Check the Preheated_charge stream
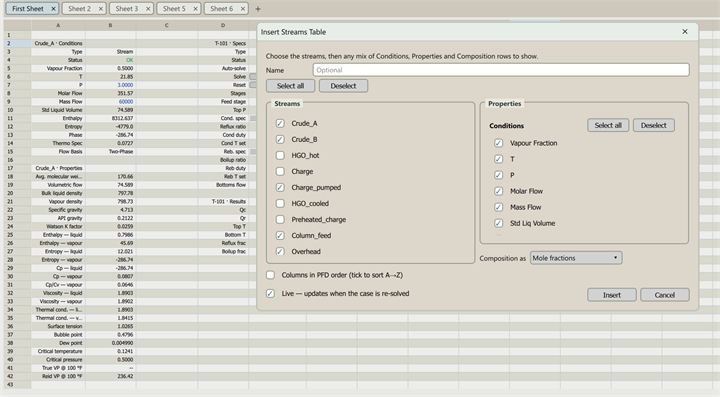The image size is (720, 397). coord(280,219)
